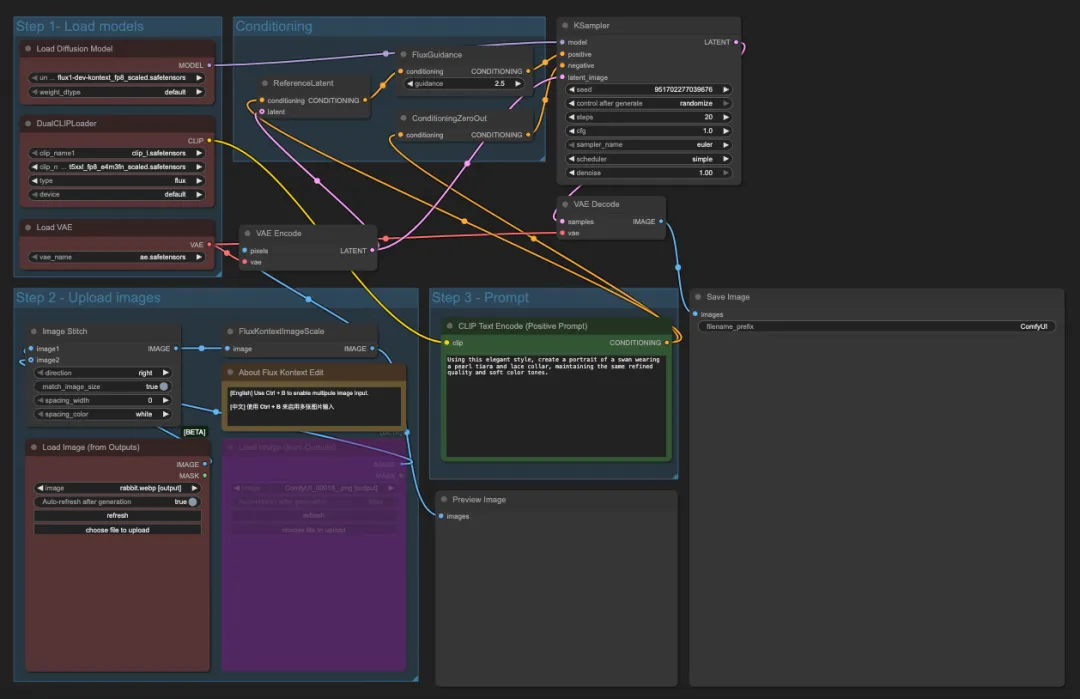Collapse the Preview Image node
Viewport: 1080px width, 699px height.
pyautogui.click(x=444, y=500)
